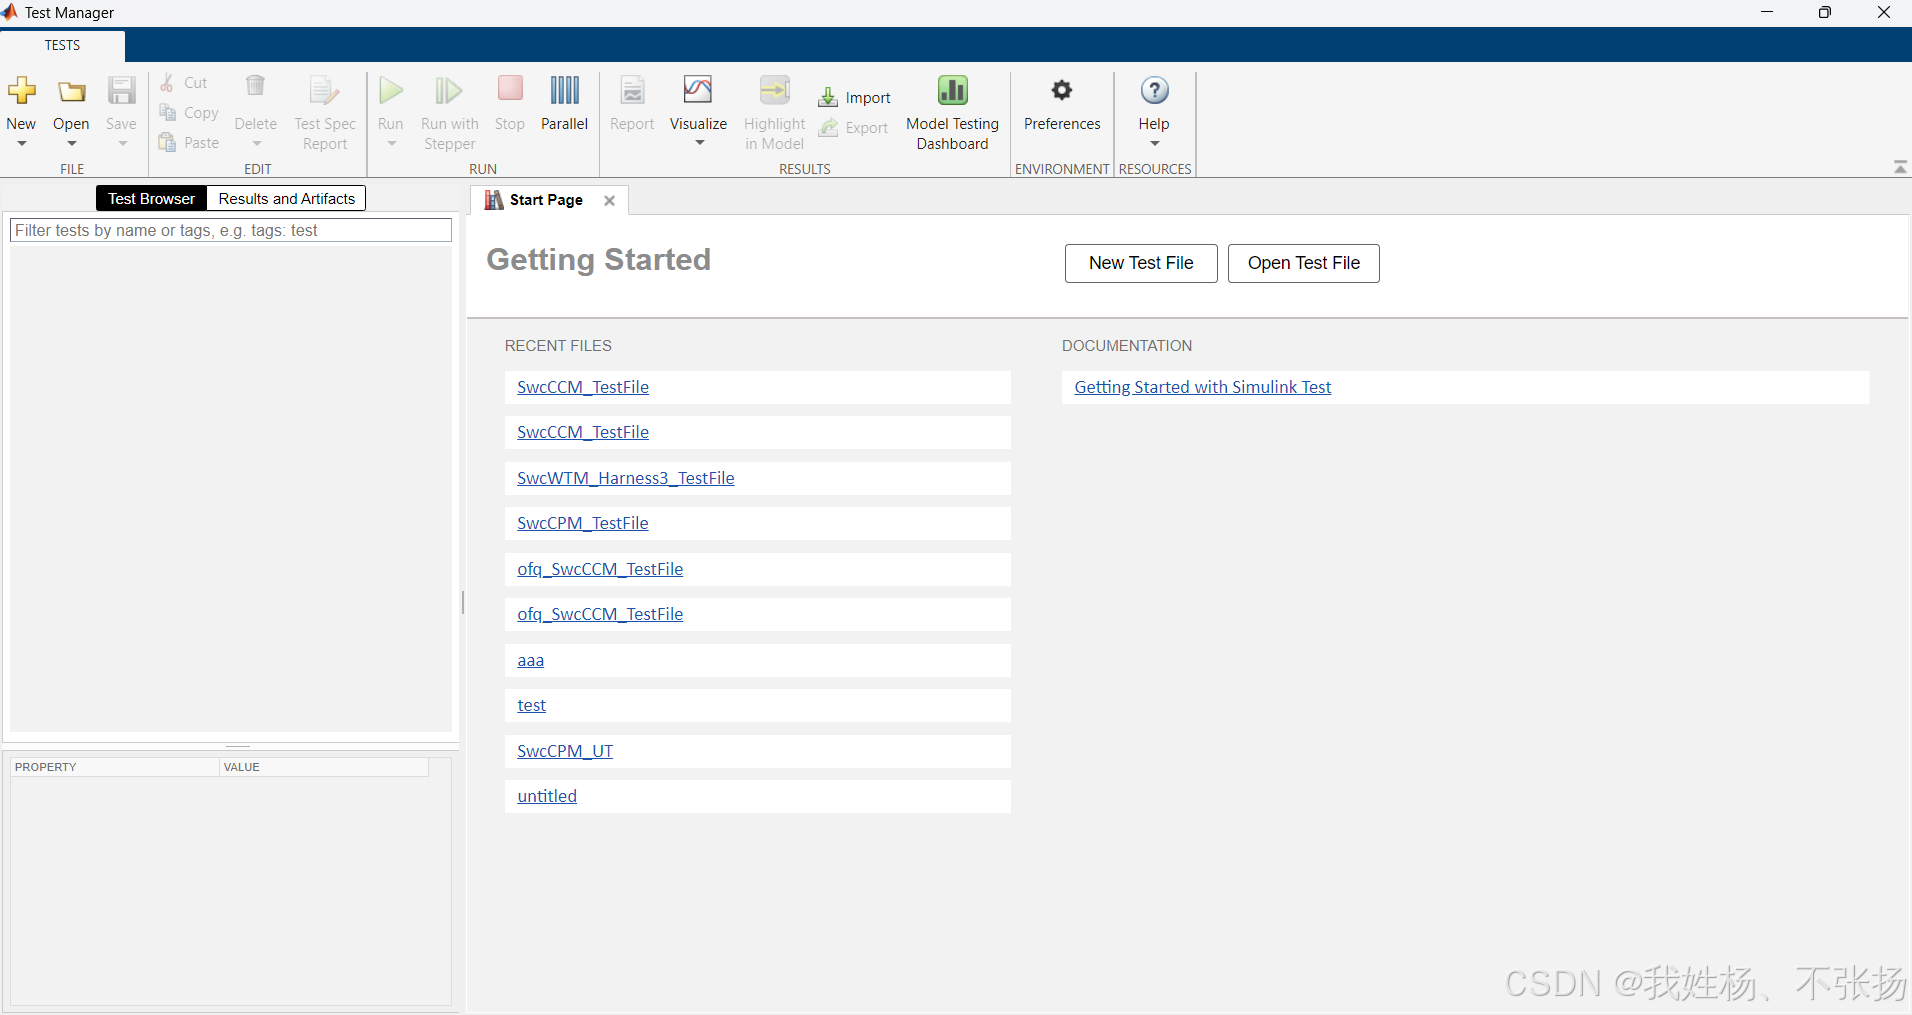The height and width of the screenshot is (1015, 1912).
Task: Click the filter tests input field
Action: [x=231, y=230]
